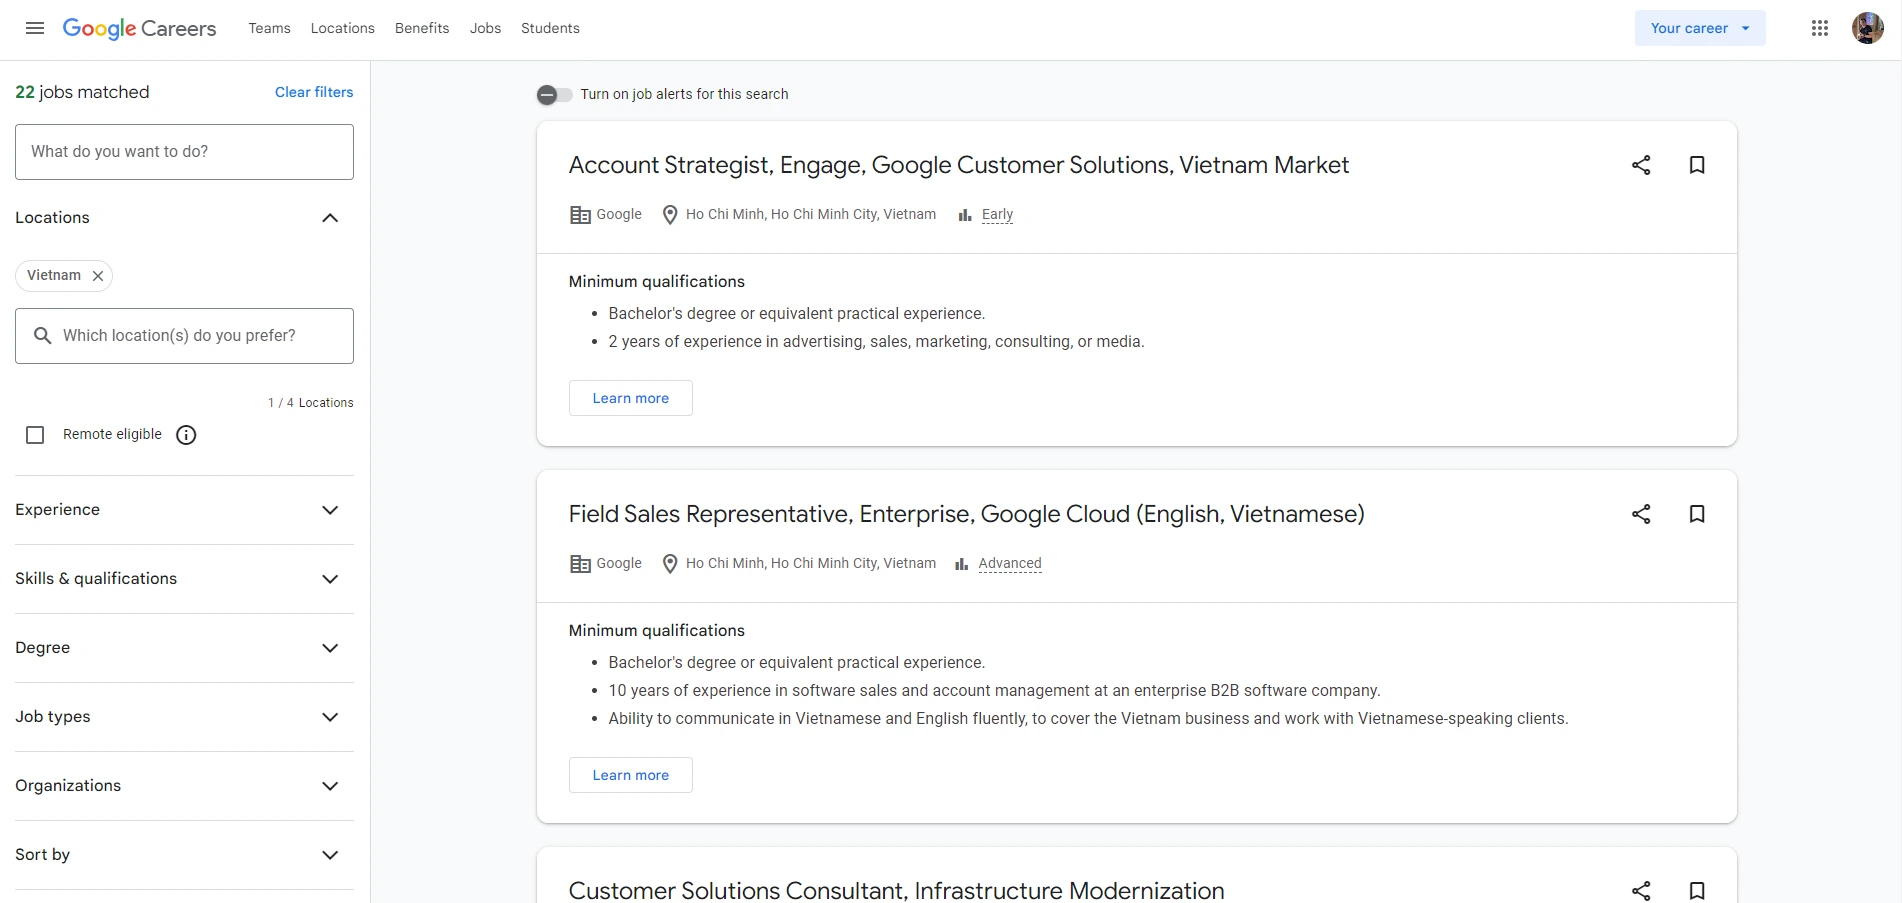Open the Google apps grid
Screen dimensions: 1902x903
(1820, 28)
